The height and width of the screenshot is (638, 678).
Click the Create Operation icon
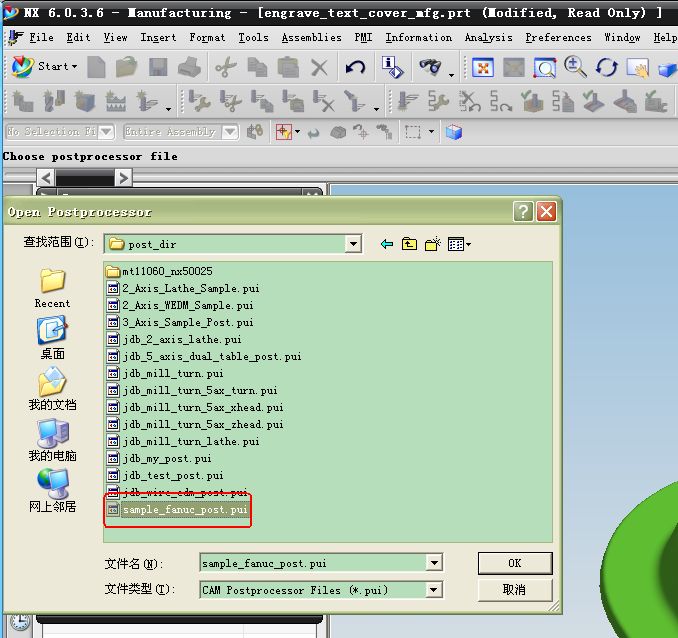point(147,101)
